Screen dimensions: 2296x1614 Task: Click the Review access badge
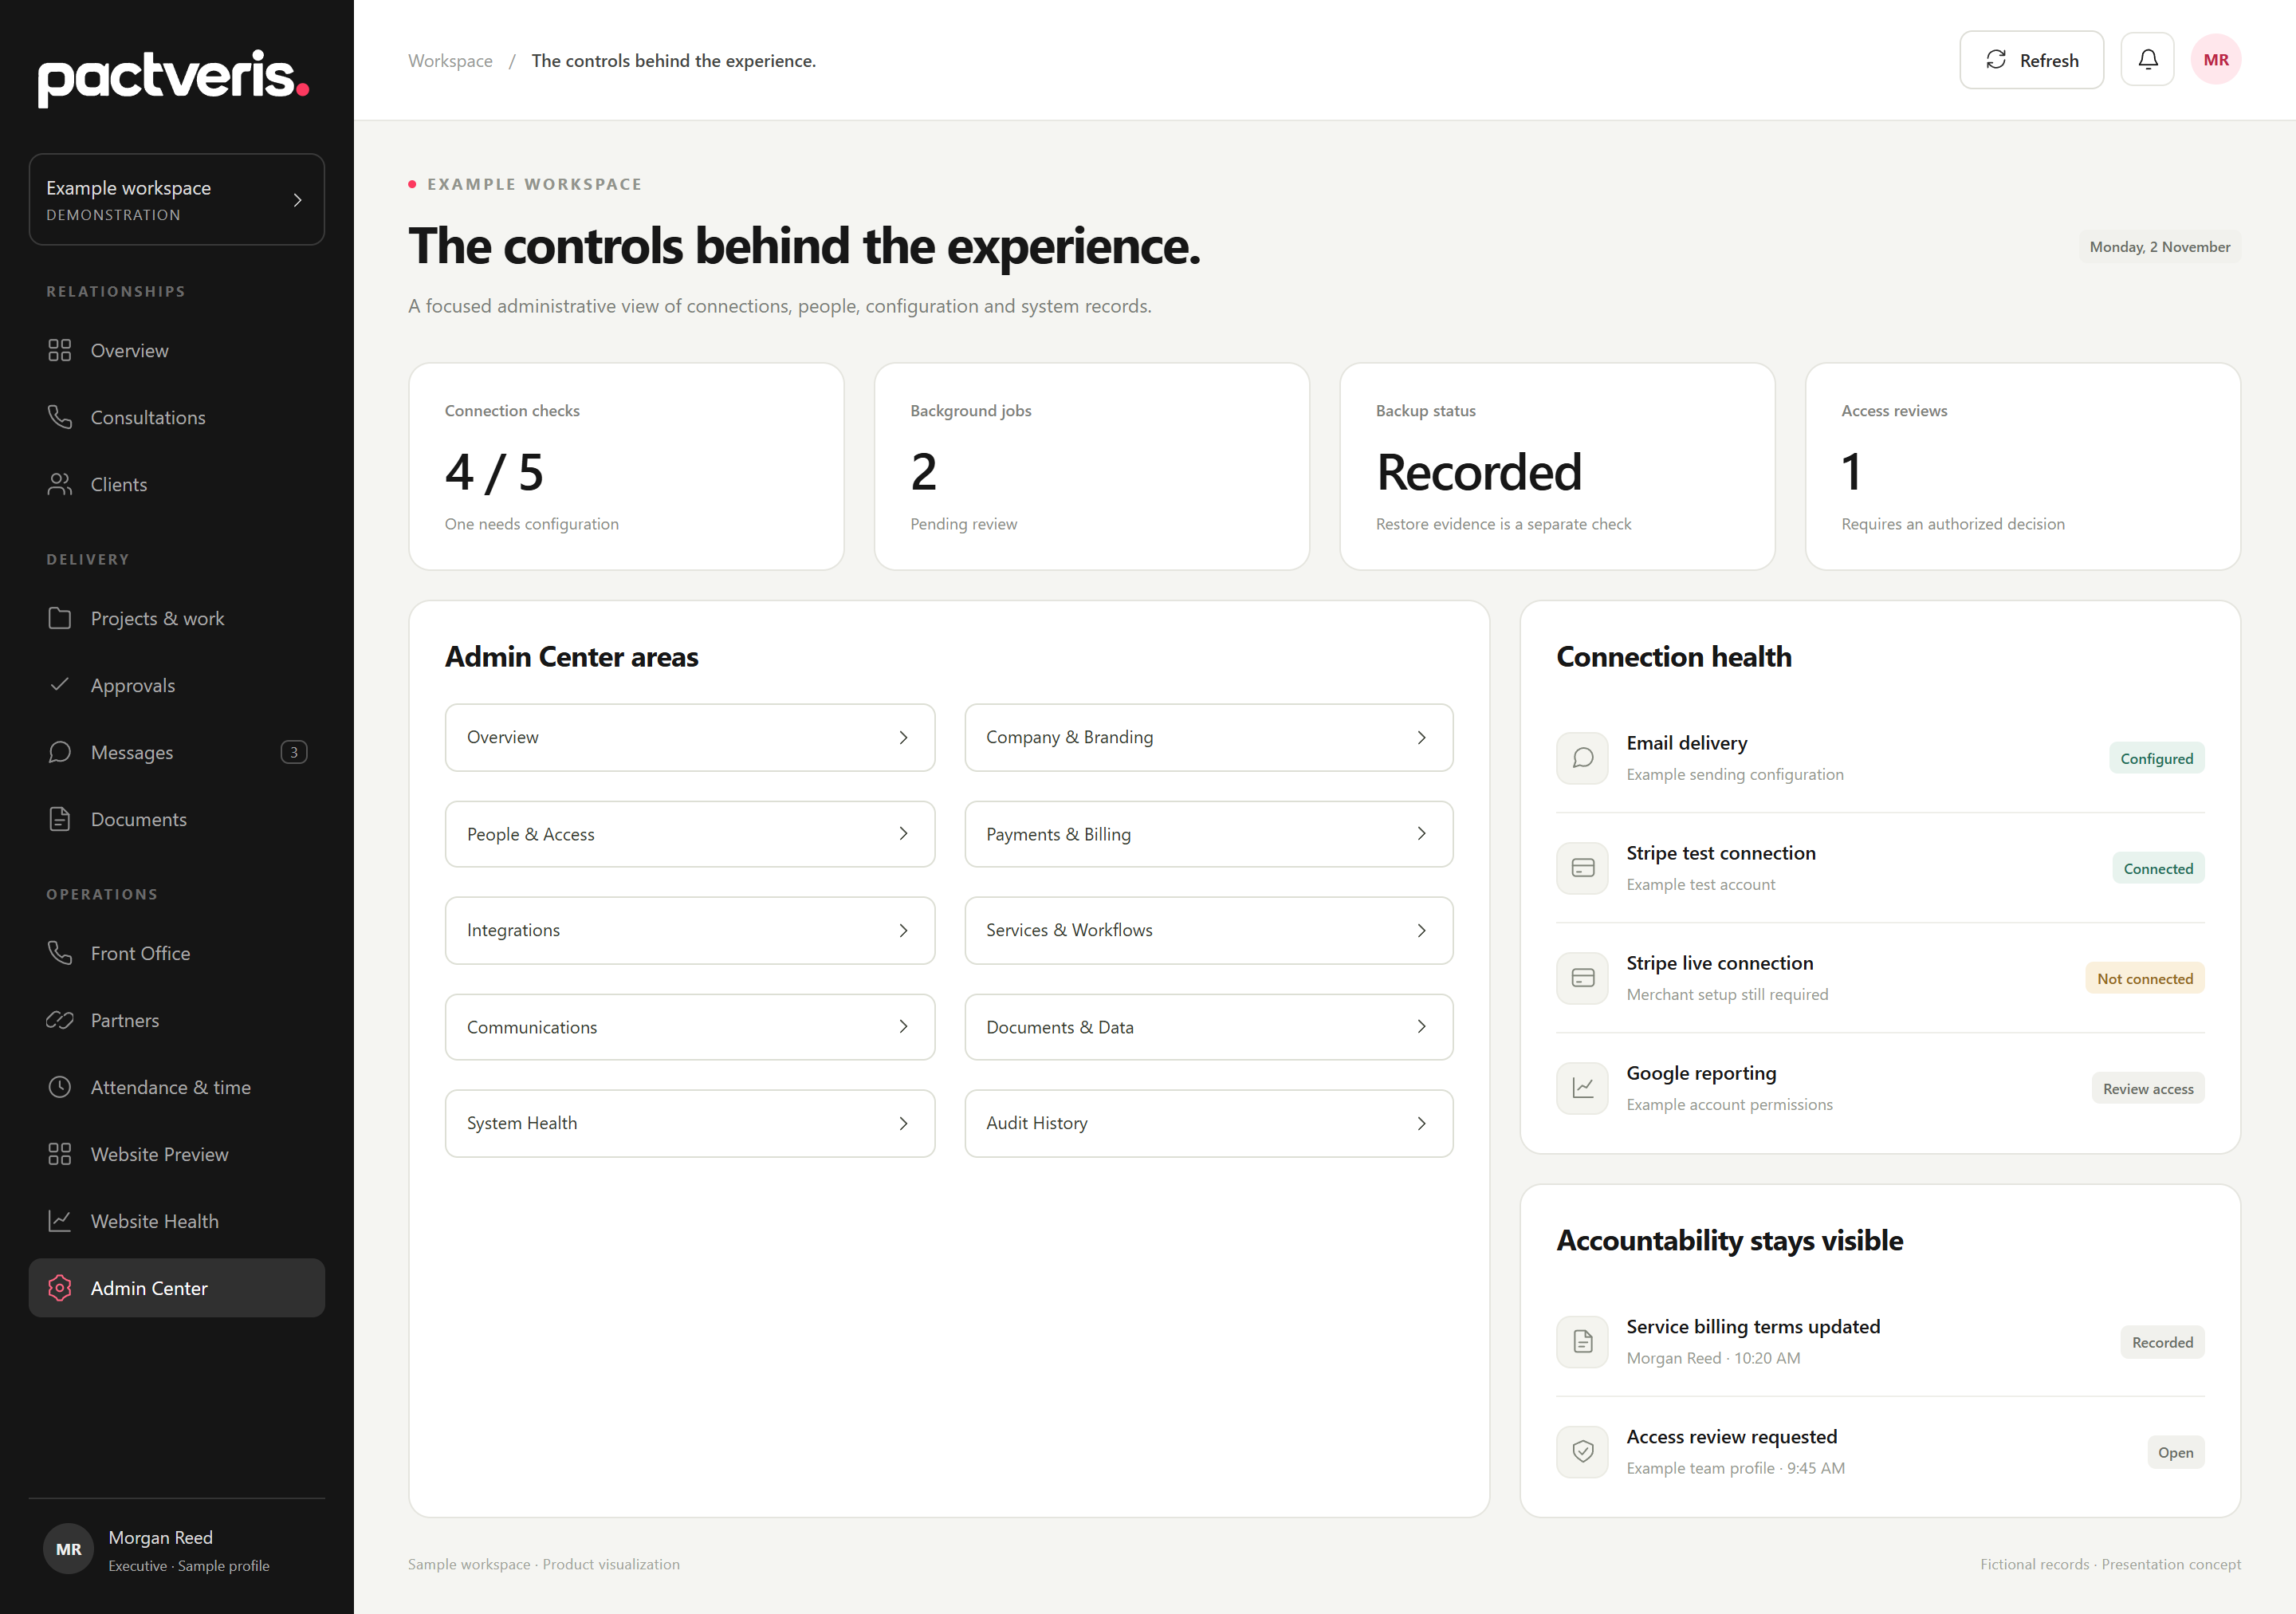pos(2147,1088)
